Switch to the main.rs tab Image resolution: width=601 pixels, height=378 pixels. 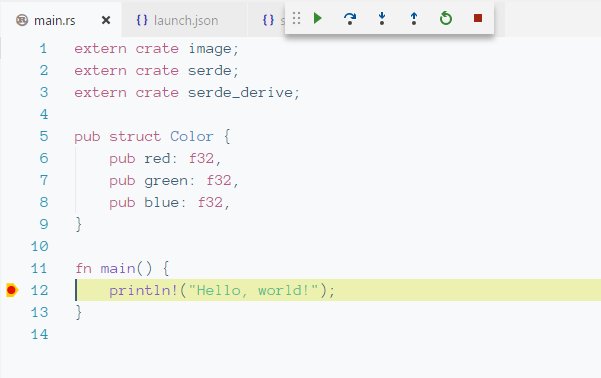(x=61, y=20)
